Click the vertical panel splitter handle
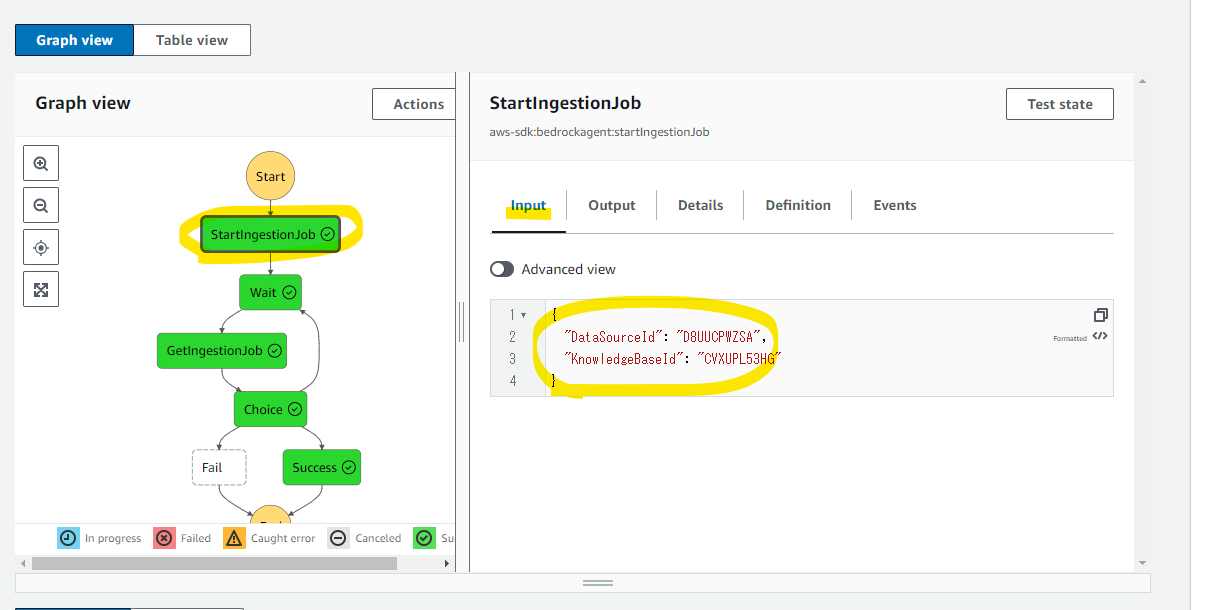The width and height of the screenshot is (1225, 610). (x=462, y=322)
